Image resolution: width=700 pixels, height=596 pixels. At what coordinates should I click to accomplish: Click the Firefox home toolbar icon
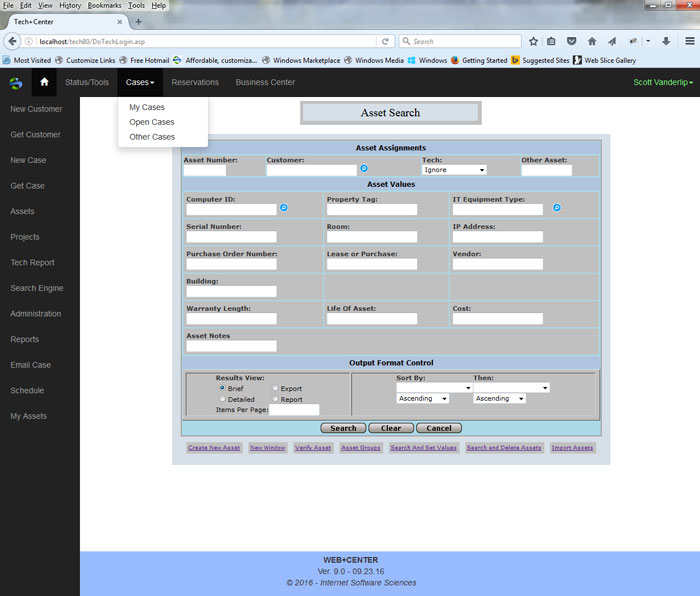click(592, 42)
